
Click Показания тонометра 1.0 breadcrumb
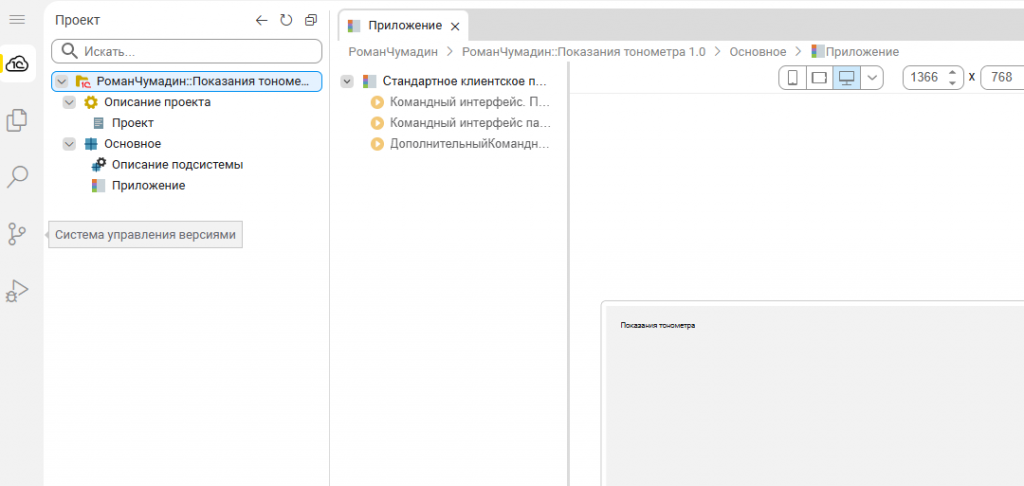584,52
